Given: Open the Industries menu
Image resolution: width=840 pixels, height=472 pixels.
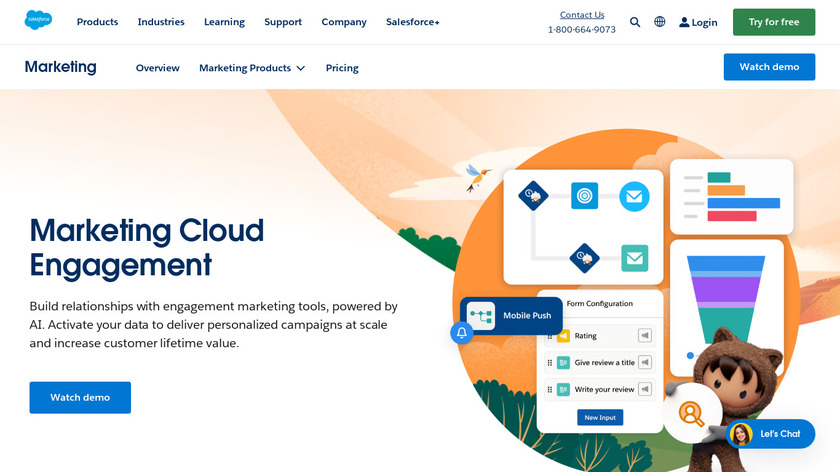Looking at the screenshot, I should [161, 22].
